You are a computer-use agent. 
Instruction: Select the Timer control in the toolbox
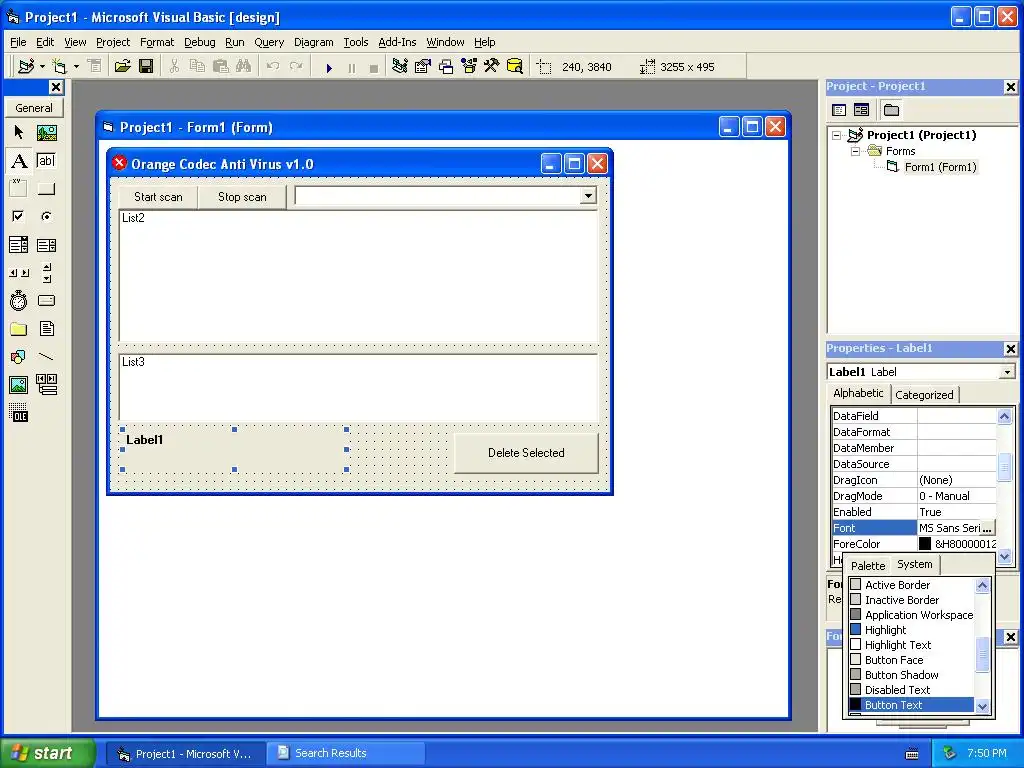click(x=19, y=301)
